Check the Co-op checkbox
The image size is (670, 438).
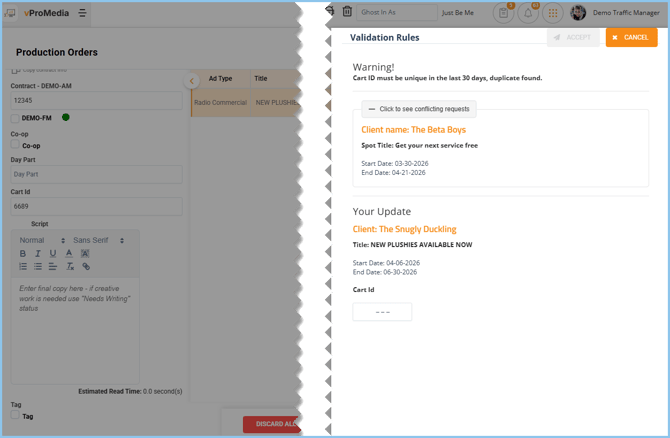click(x=15, y=145)
